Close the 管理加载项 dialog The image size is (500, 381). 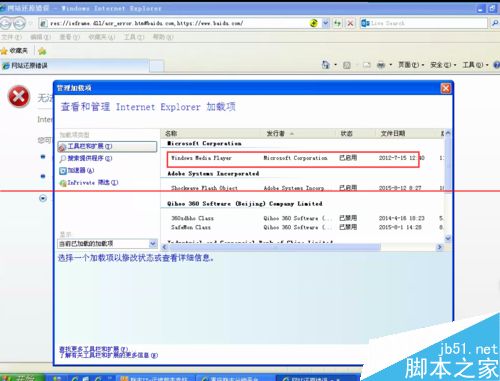tap(446, 88)
